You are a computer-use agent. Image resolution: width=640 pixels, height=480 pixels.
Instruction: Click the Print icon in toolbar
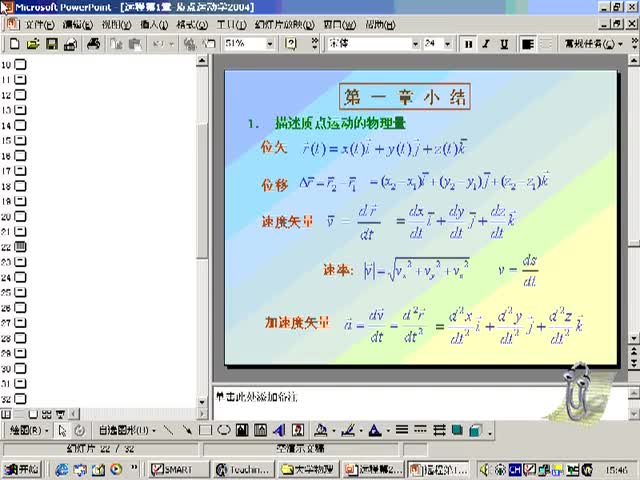click(x=93, y=44)
